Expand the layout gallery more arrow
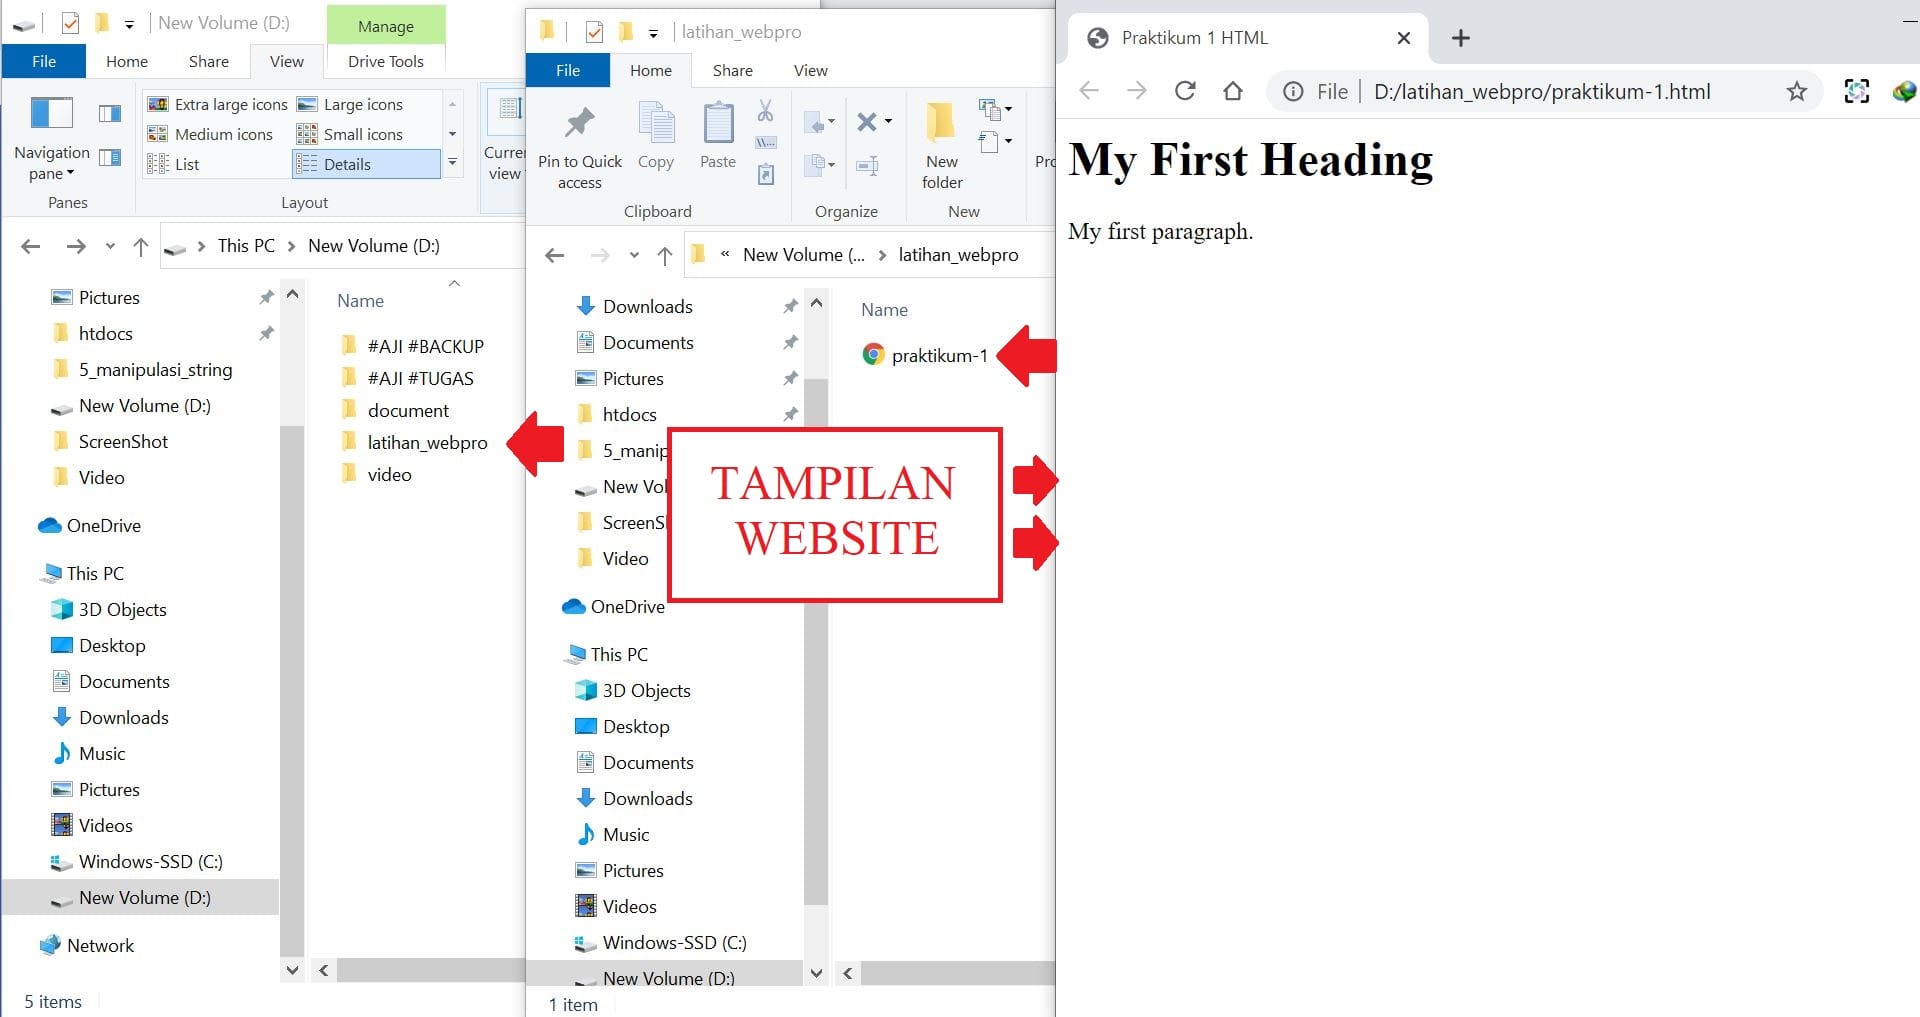 (452, 163)
